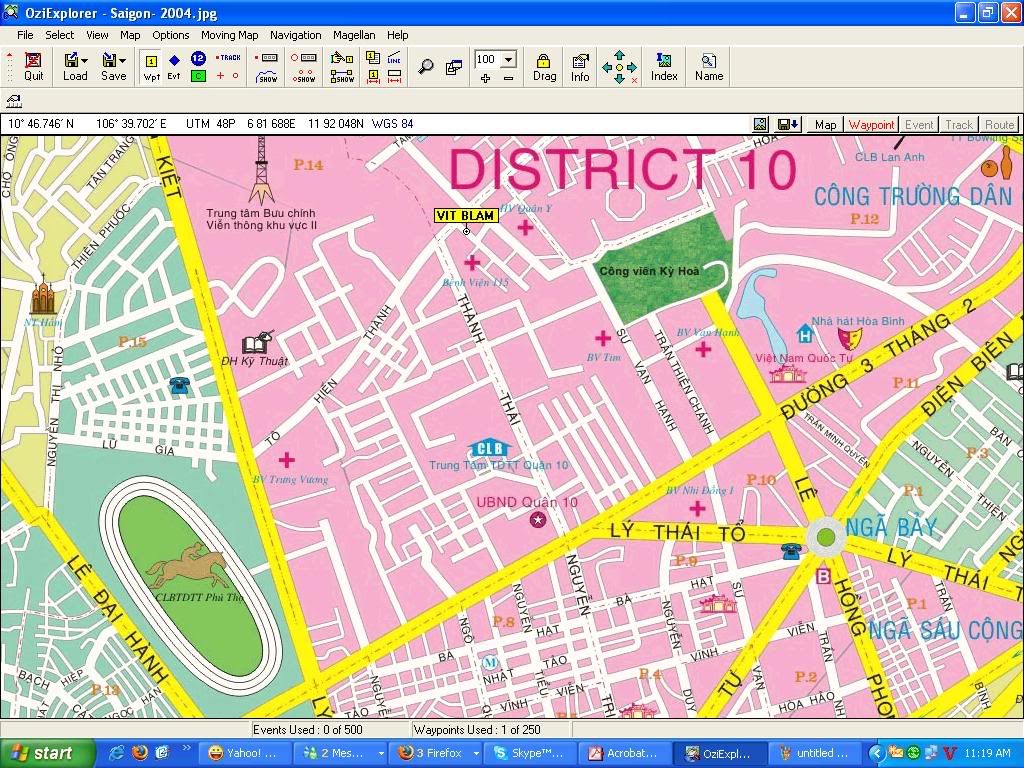Viewport: 1024px width, 768px height.
Task: Expand hidden system tray icons arrow
Action: [875, 754]
